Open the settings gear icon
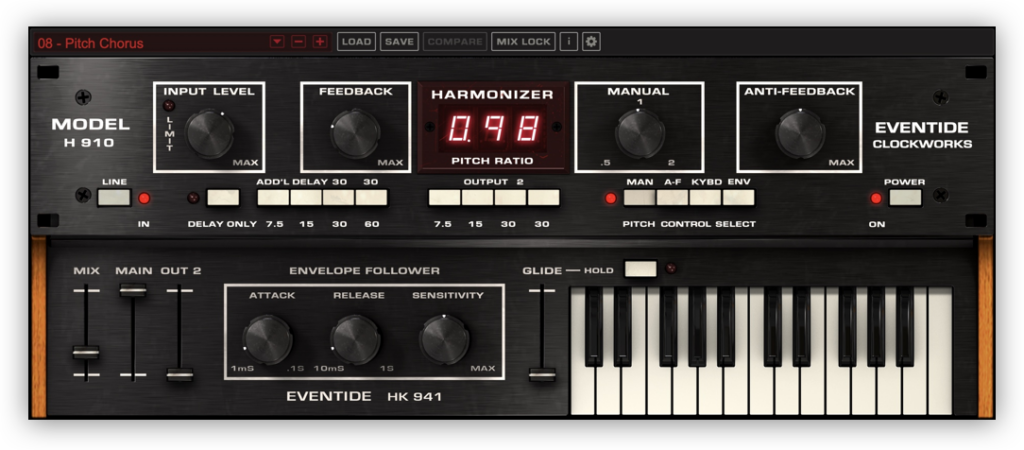Image resolution: width=1024 pixels, height=450 pixels. [592, 42]
